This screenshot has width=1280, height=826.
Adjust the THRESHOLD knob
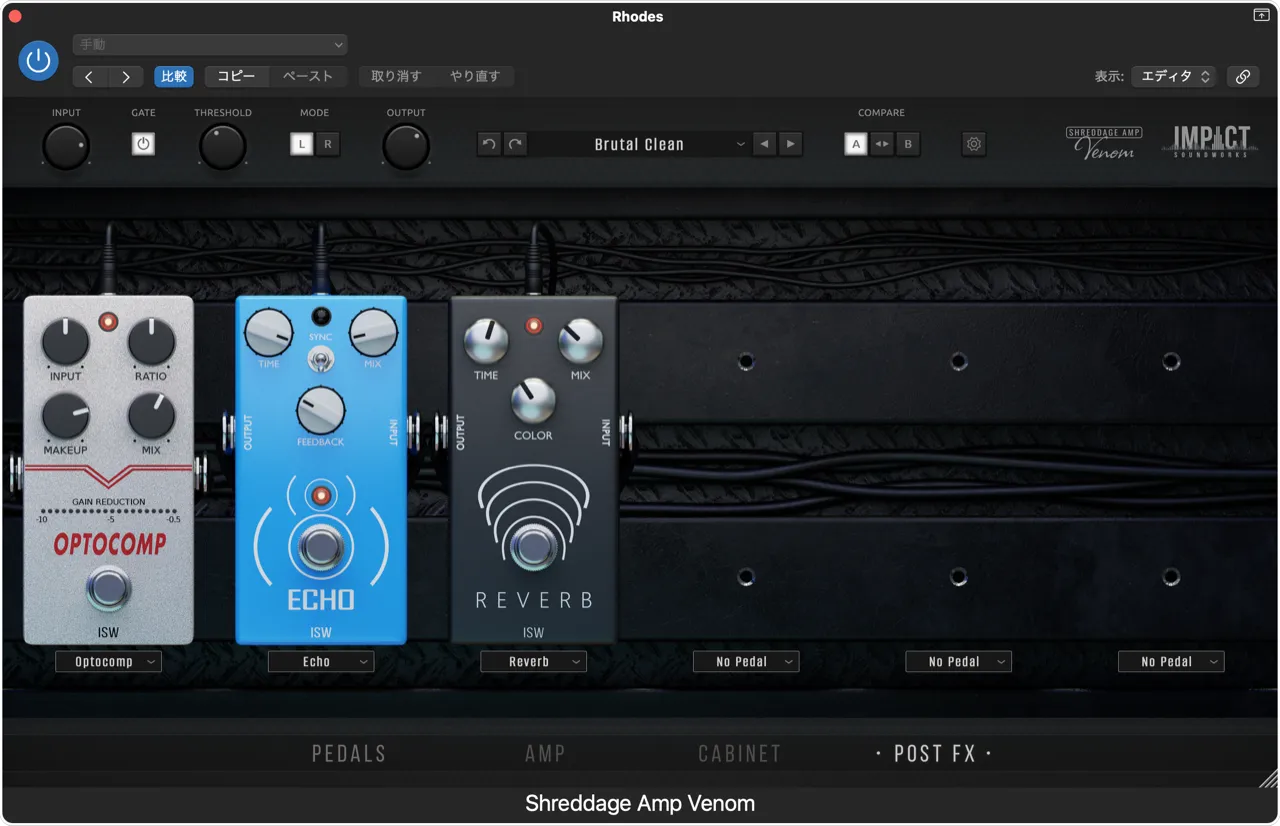(x=222, y=145)
